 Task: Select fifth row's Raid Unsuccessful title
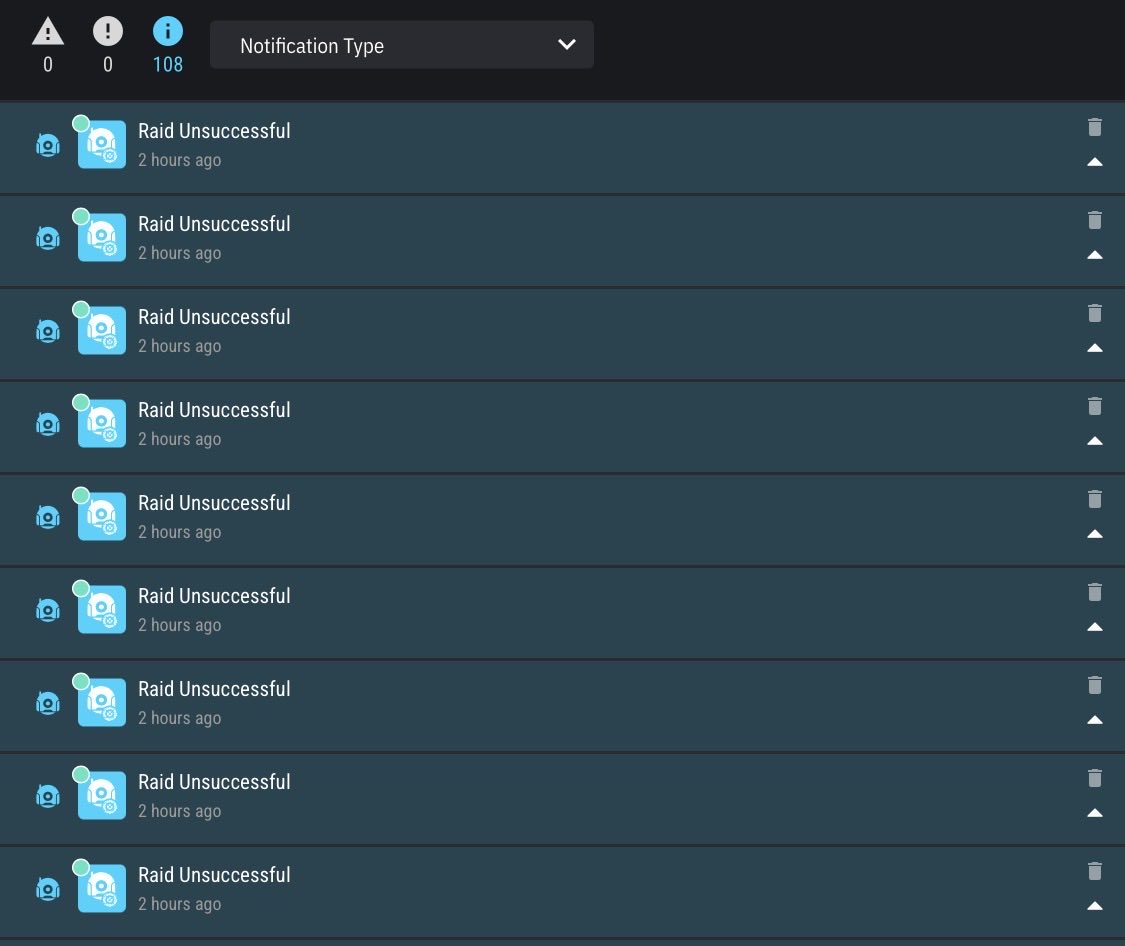pyautogui.click(x=215, y=503)
